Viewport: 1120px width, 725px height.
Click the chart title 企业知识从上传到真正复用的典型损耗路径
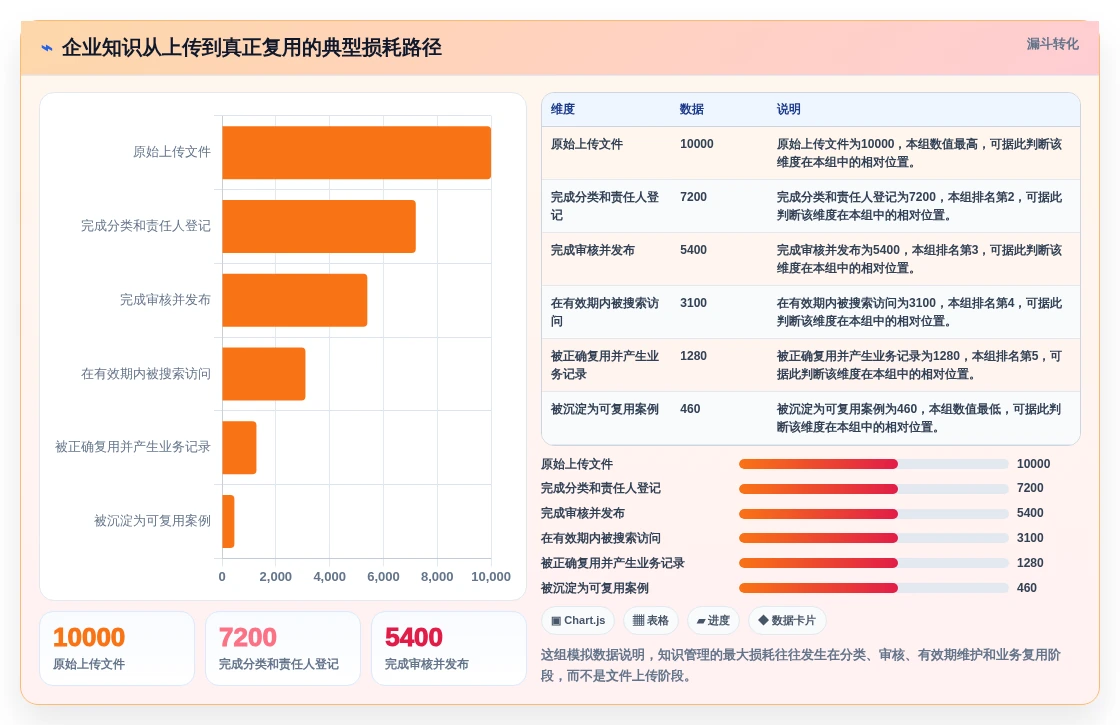[251, 48]
